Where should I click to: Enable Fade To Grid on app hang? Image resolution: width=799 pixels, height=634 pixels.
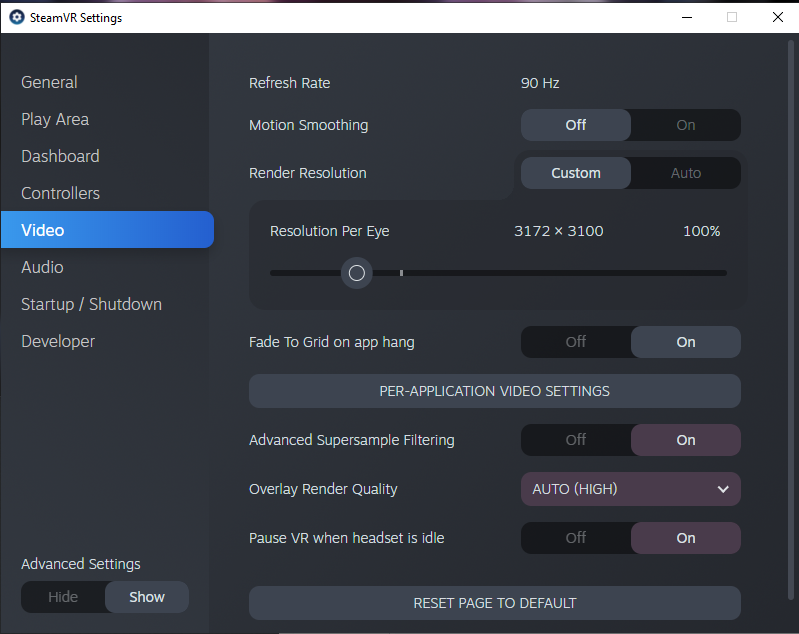[x=686, y=342]
